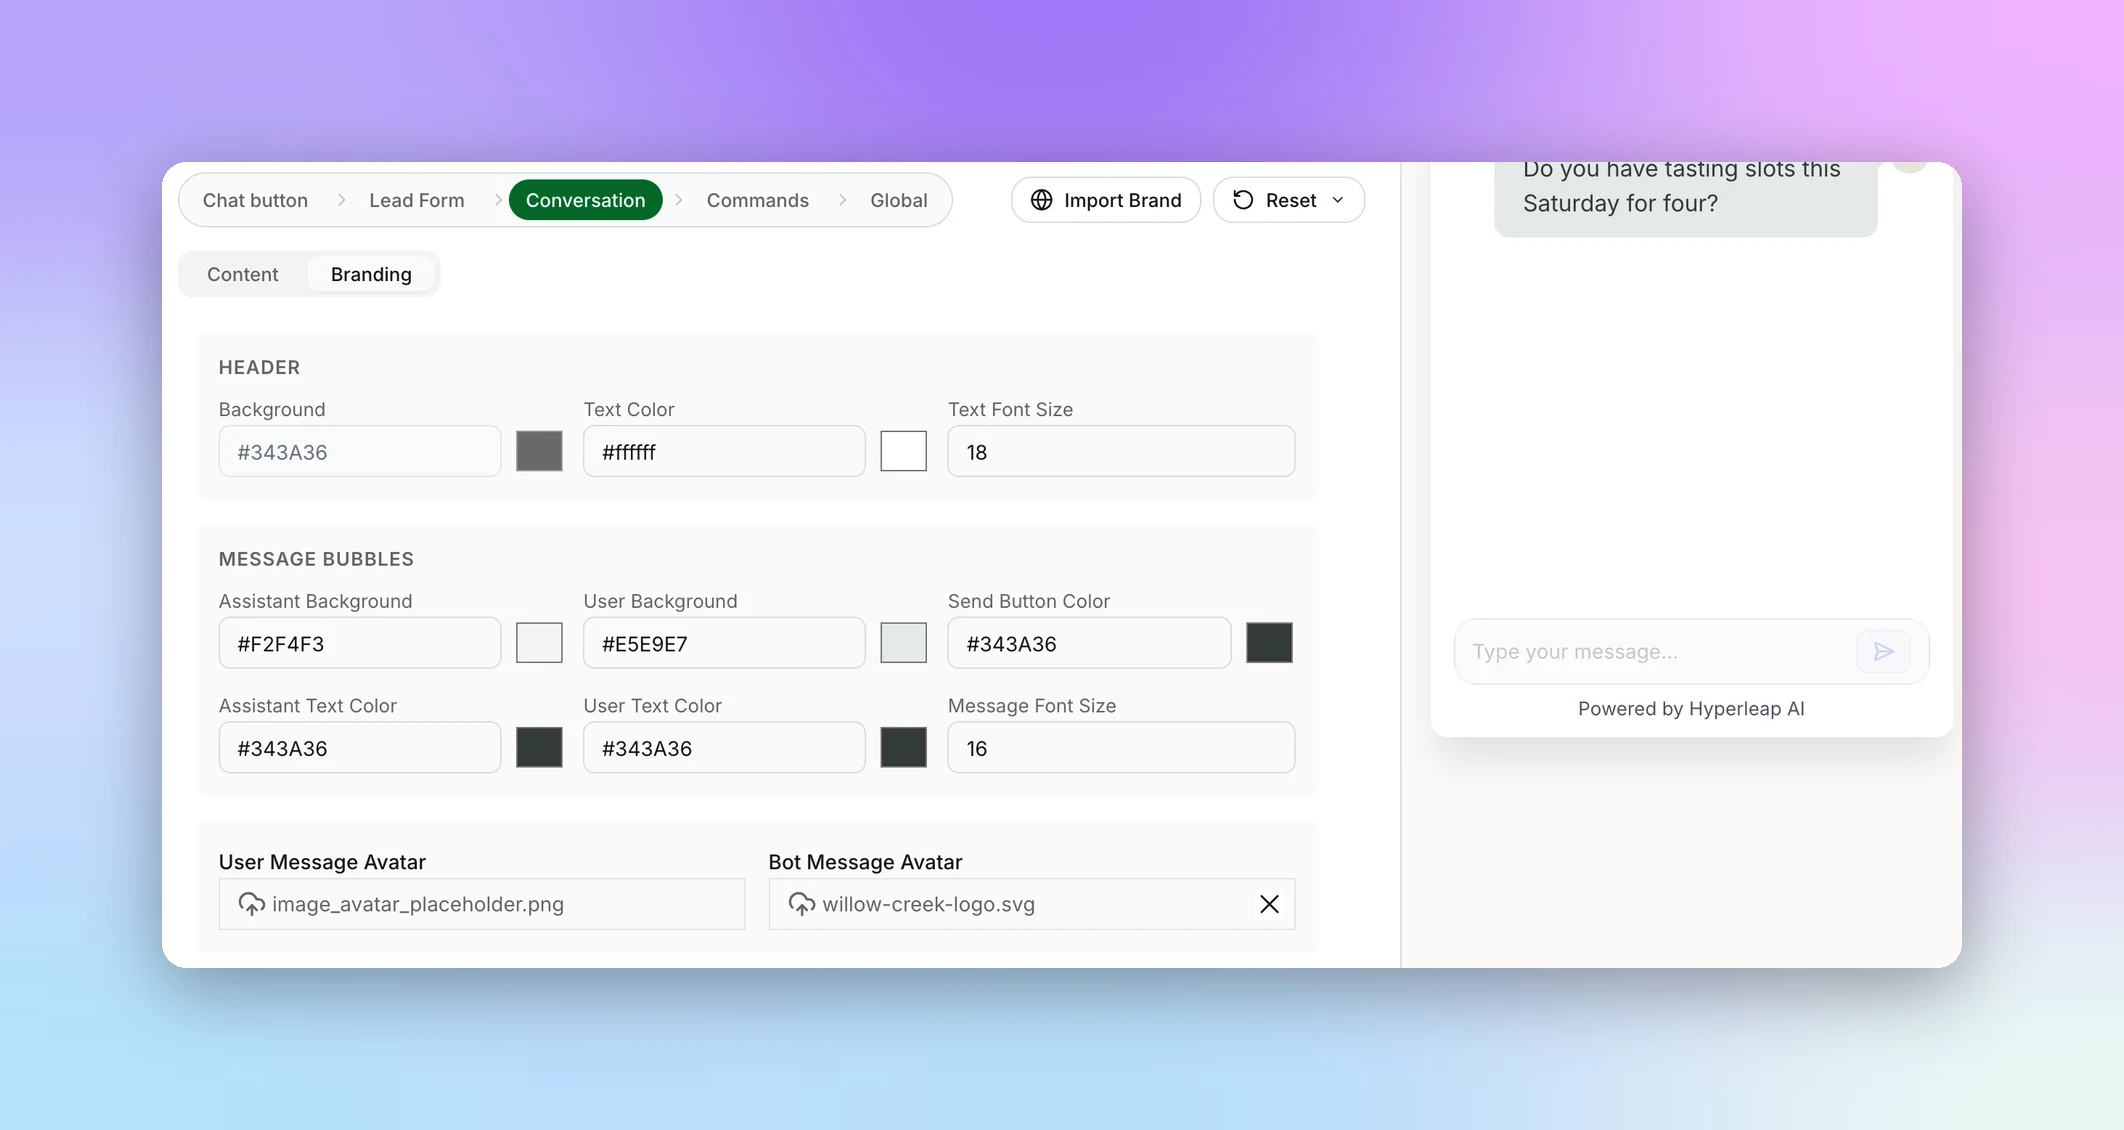Switch to the Global step
Screen dimensions: 2124x1130
(899, 200)
